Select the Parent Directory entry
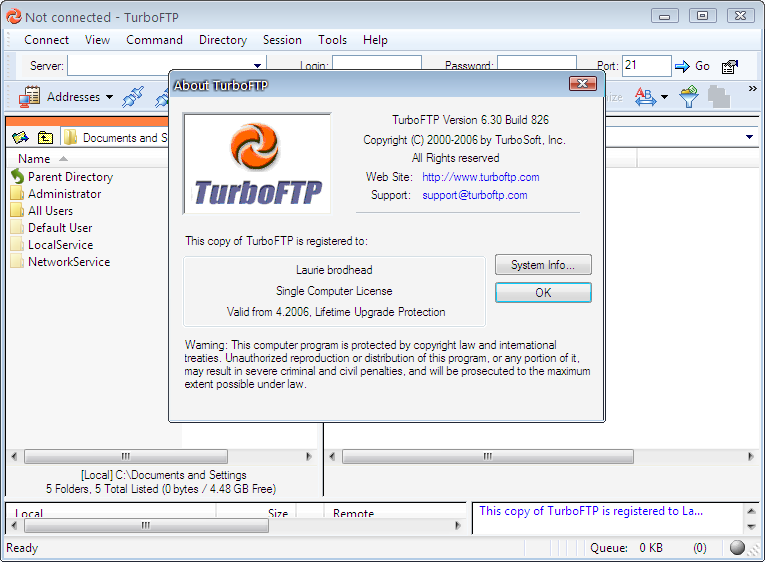Image resolution: width=765 pixels, height=562 pixels. click(x=70, y=177)
